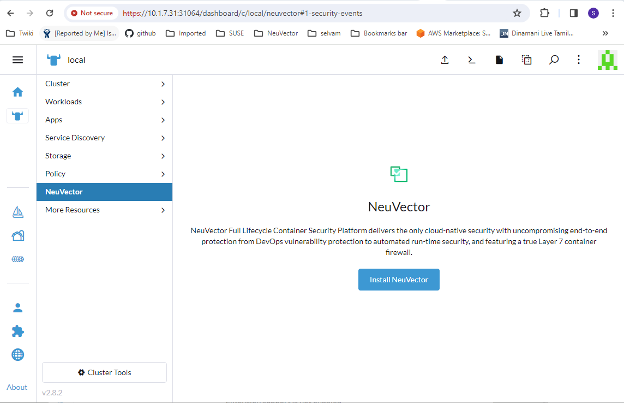Click the import YAML upload icon
624x404 pixels.
pos(444,60)
